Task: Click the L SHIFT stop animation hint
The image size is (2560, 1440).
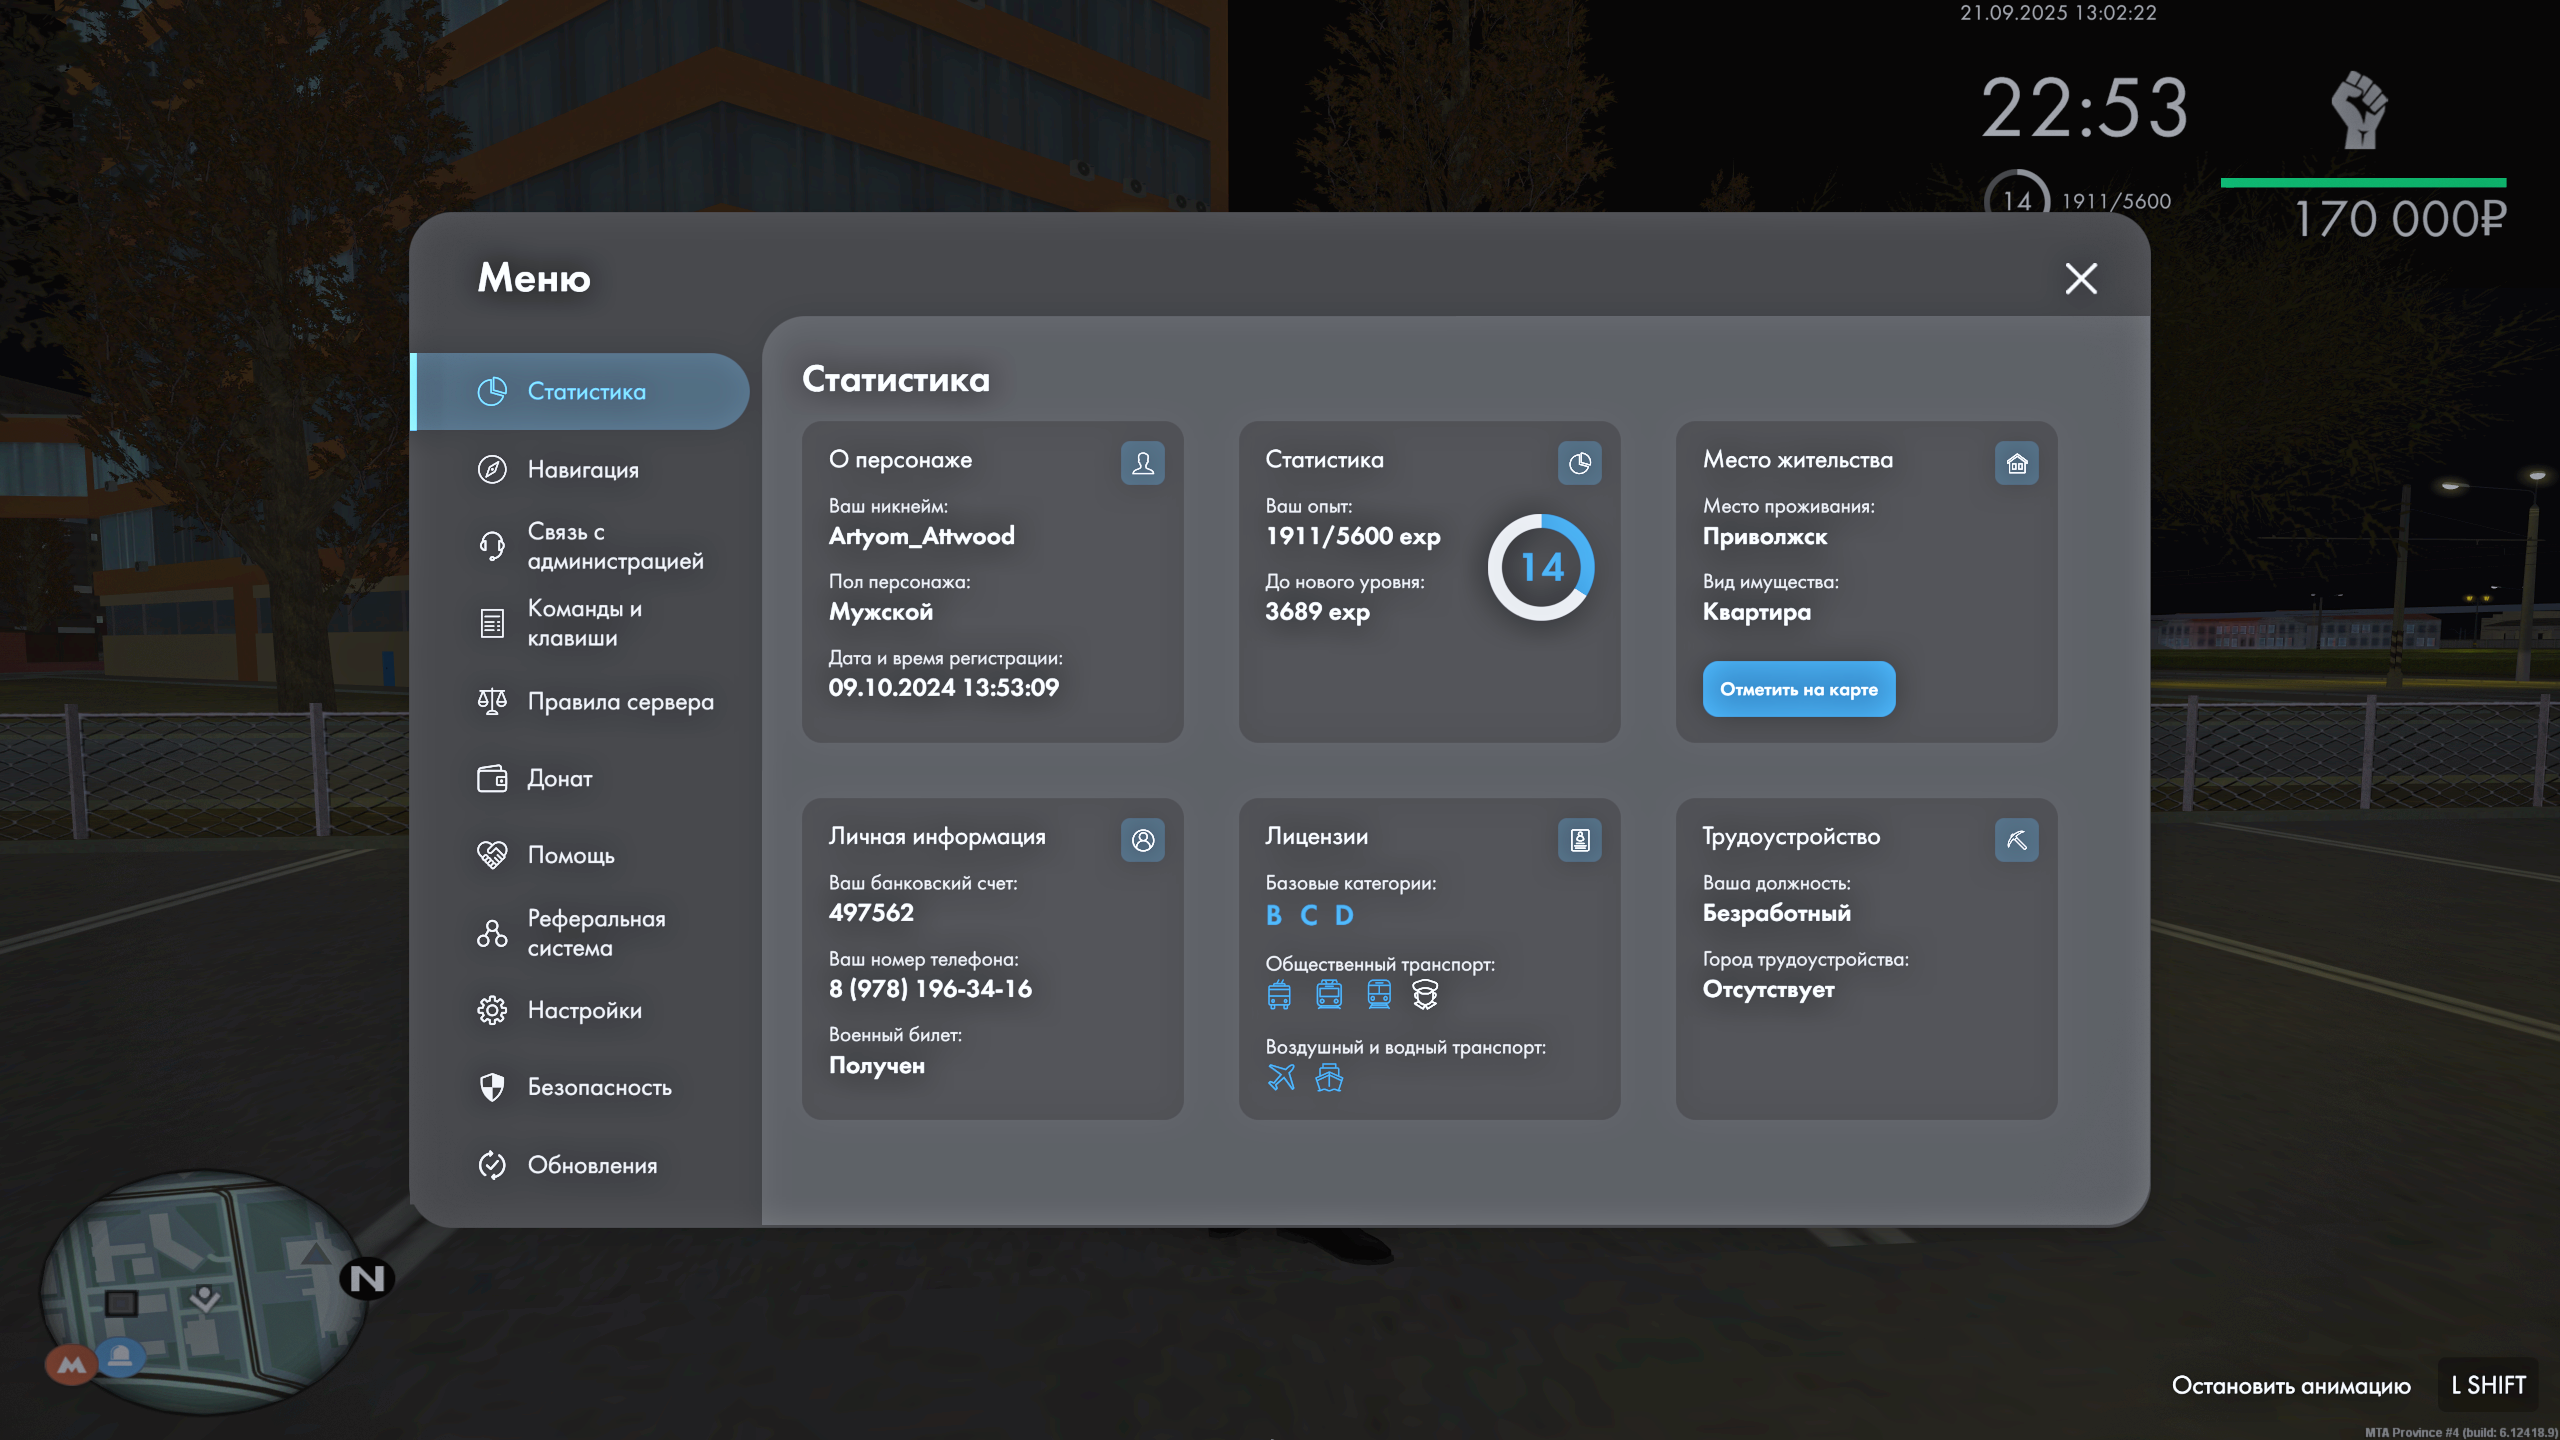Action: 2488,1385
